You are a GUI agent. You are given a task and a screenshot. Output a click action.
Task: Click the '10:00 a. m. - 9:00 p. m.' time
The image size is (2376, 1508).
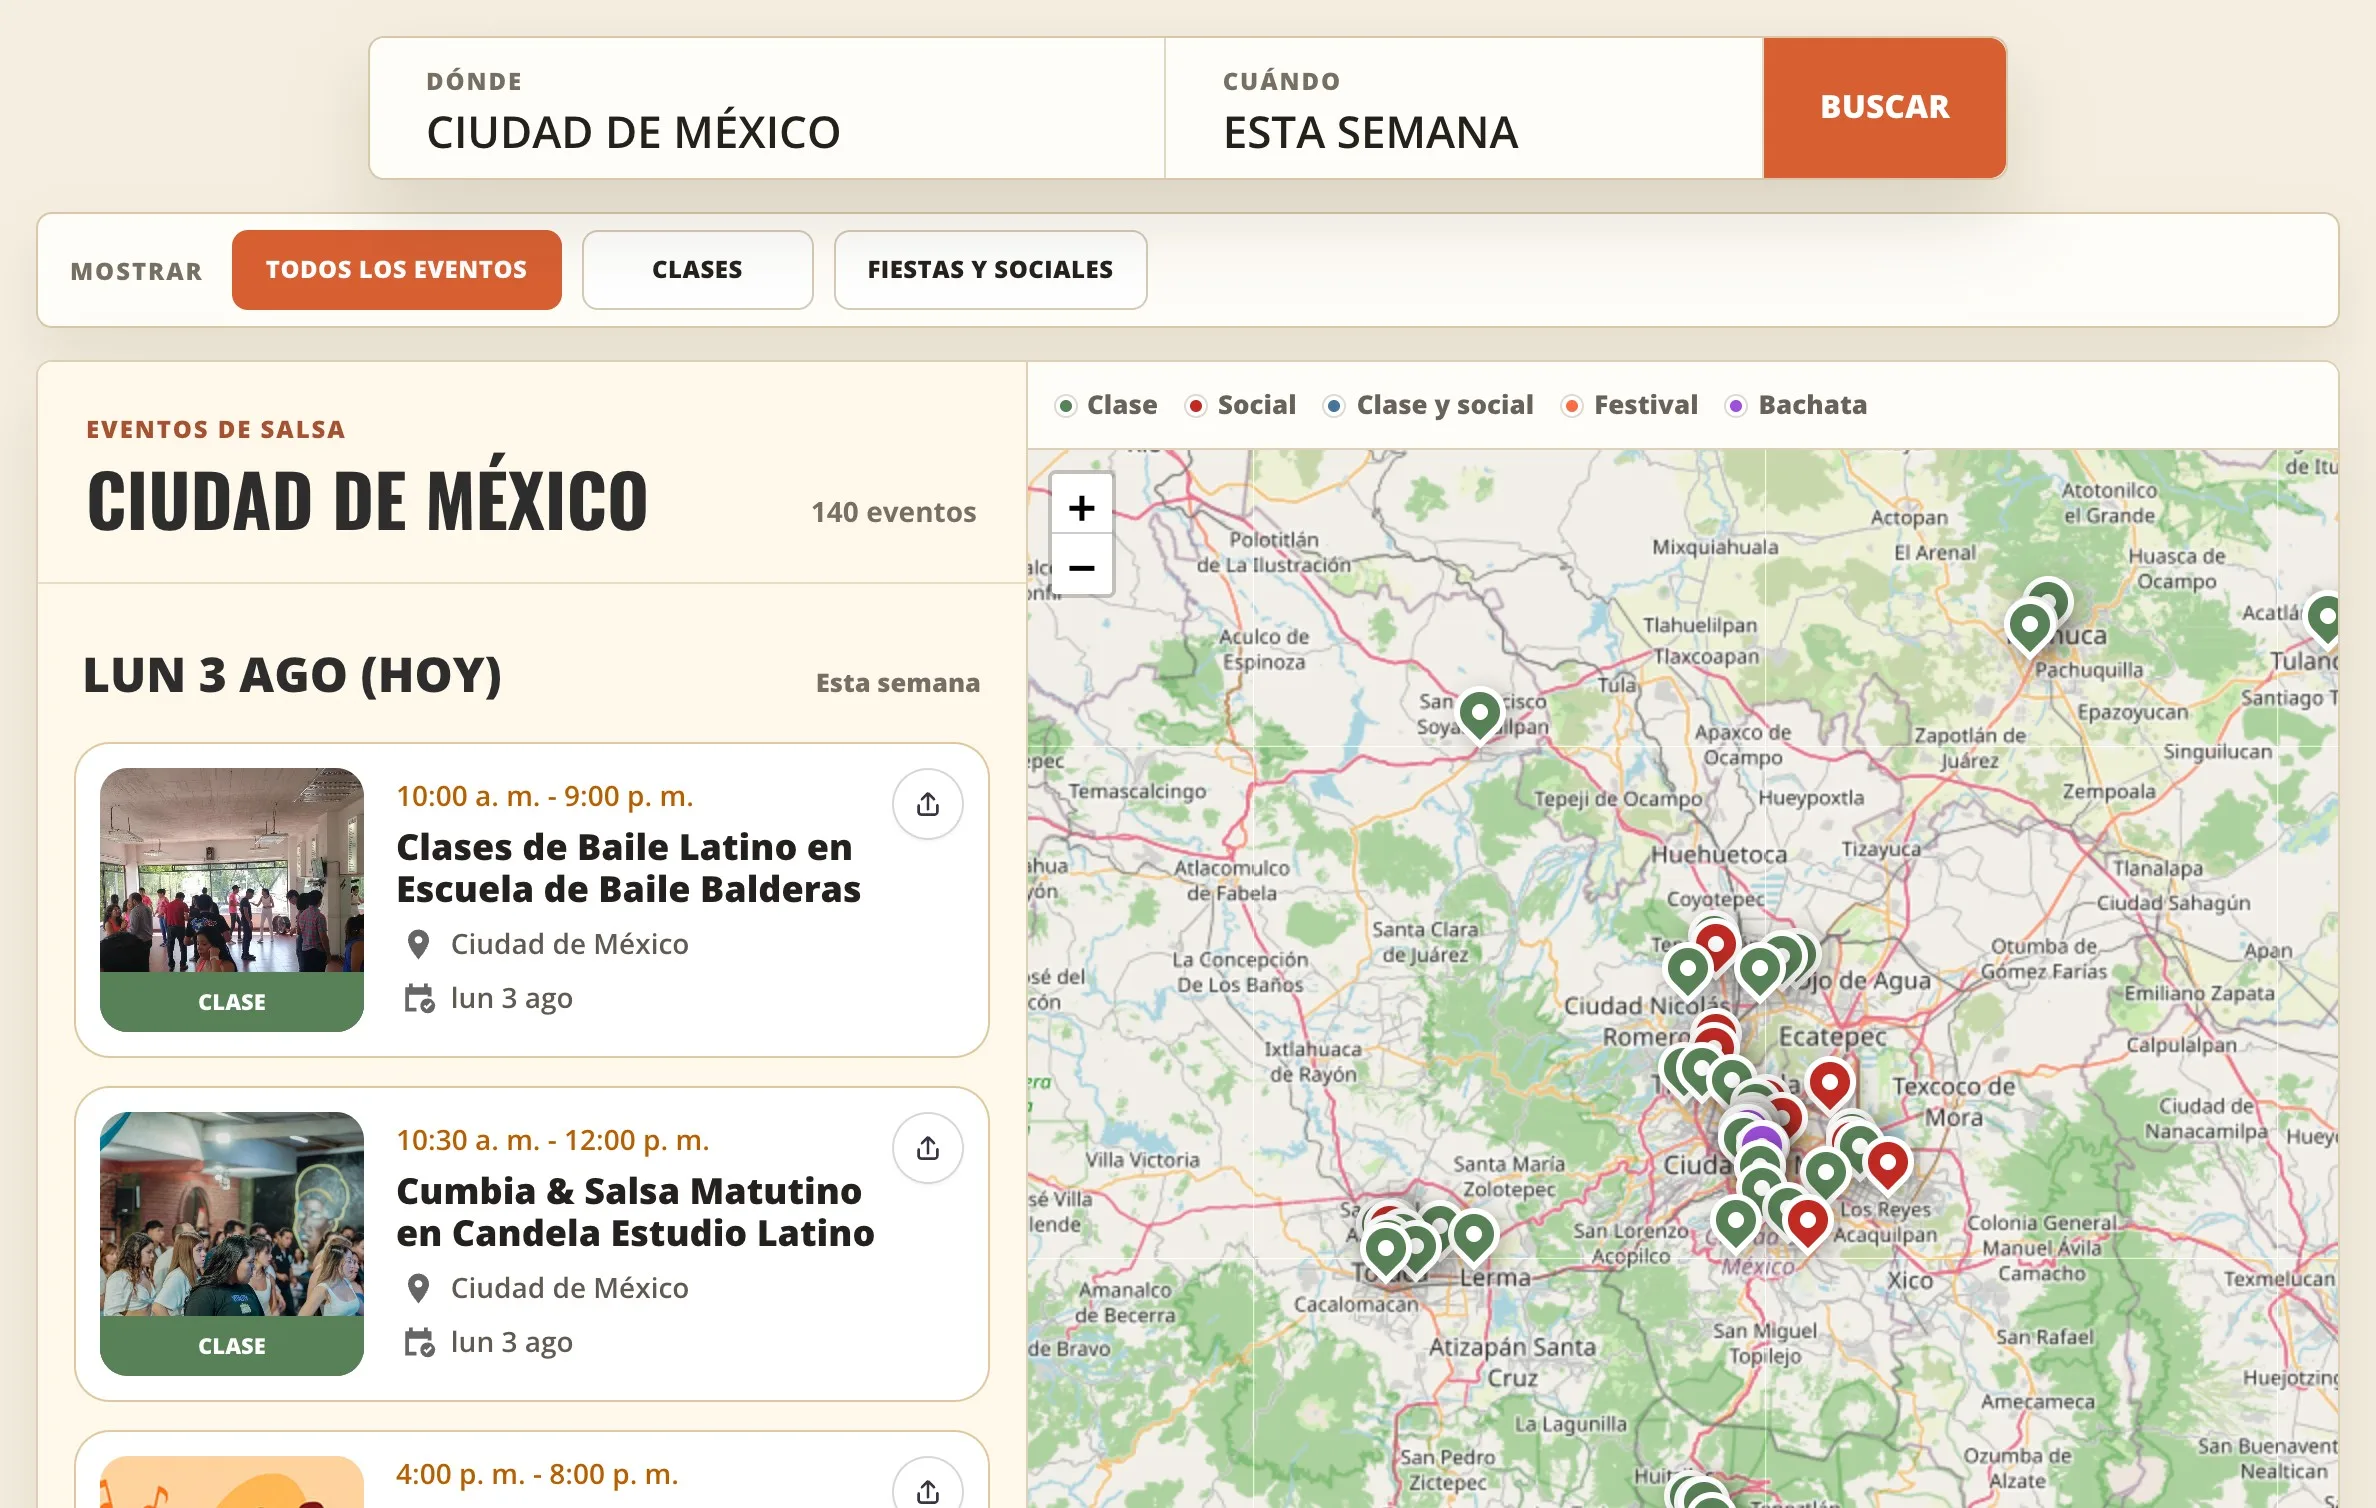(x=545, y=796)
